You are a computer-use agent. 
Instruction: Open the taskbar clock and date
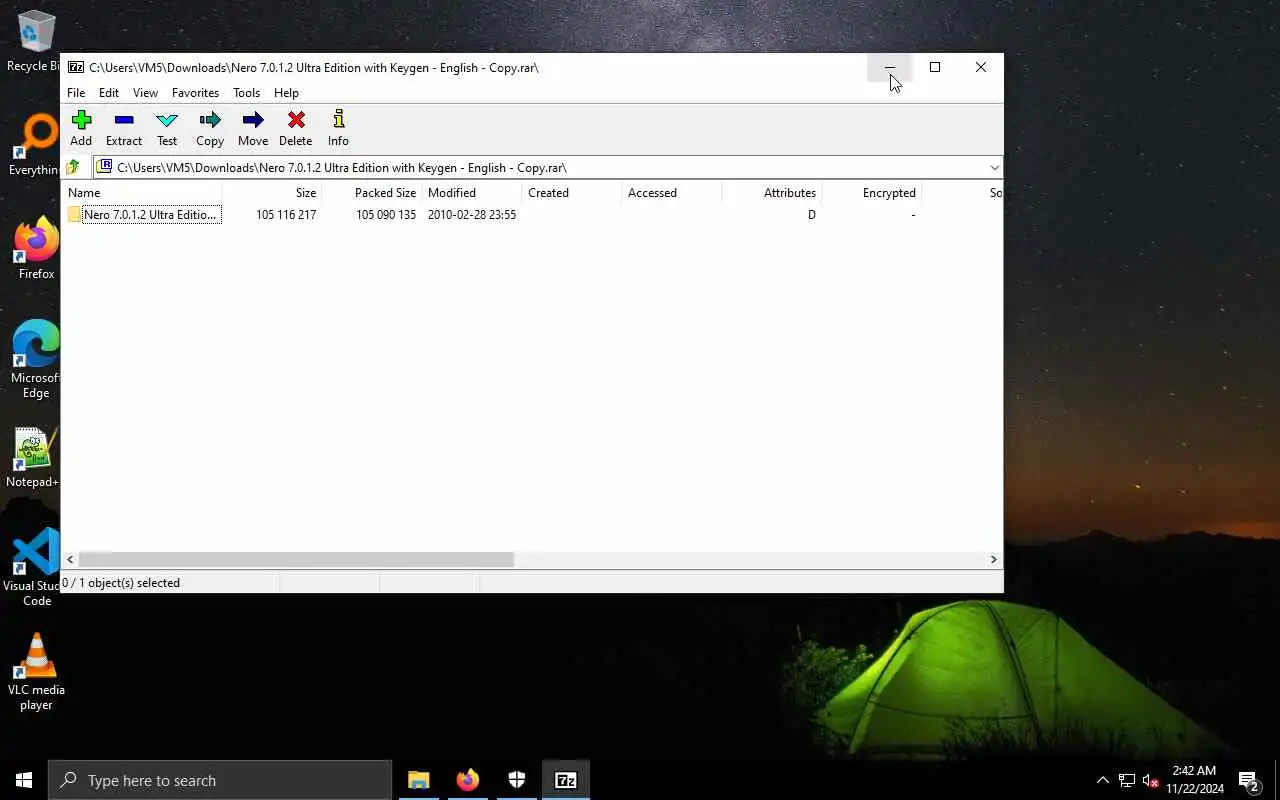tap(1194, 780)
